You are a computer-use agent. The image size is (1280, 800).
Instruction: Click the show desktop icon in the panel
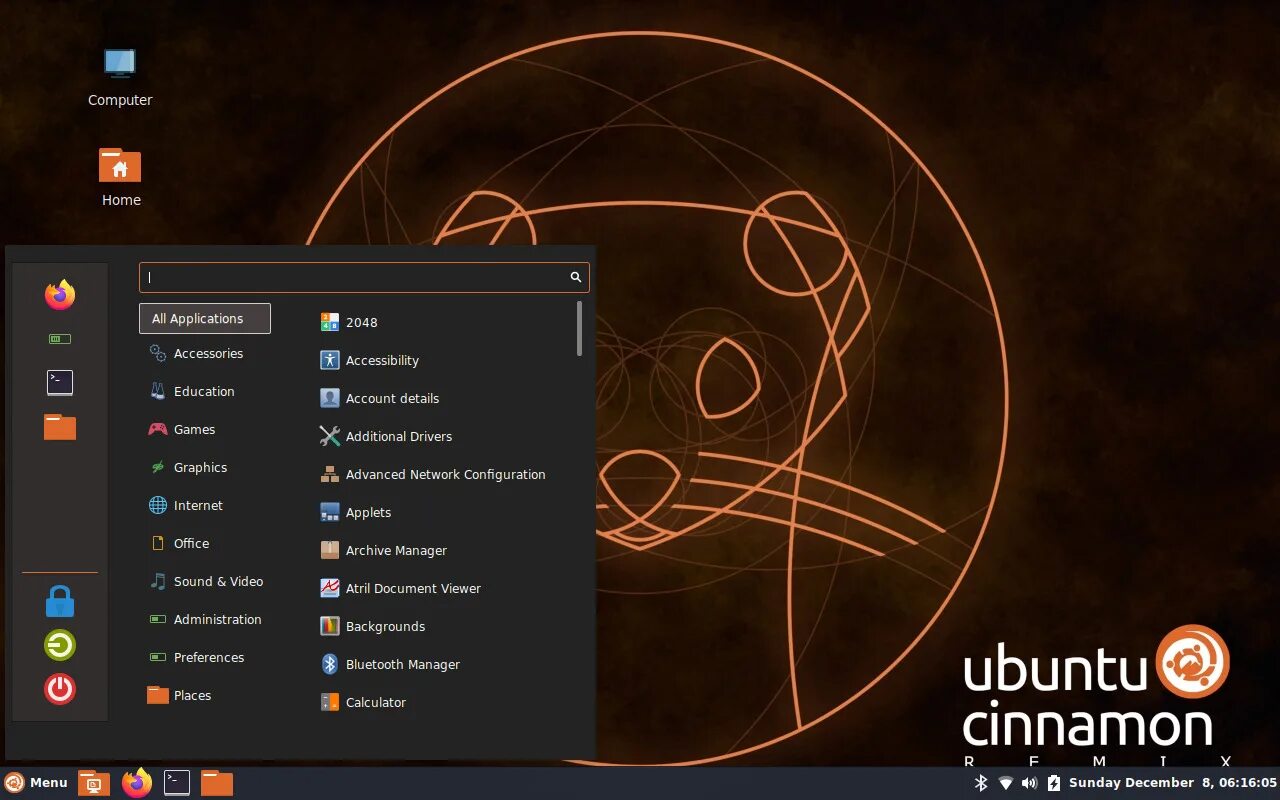tap(94, 783)
